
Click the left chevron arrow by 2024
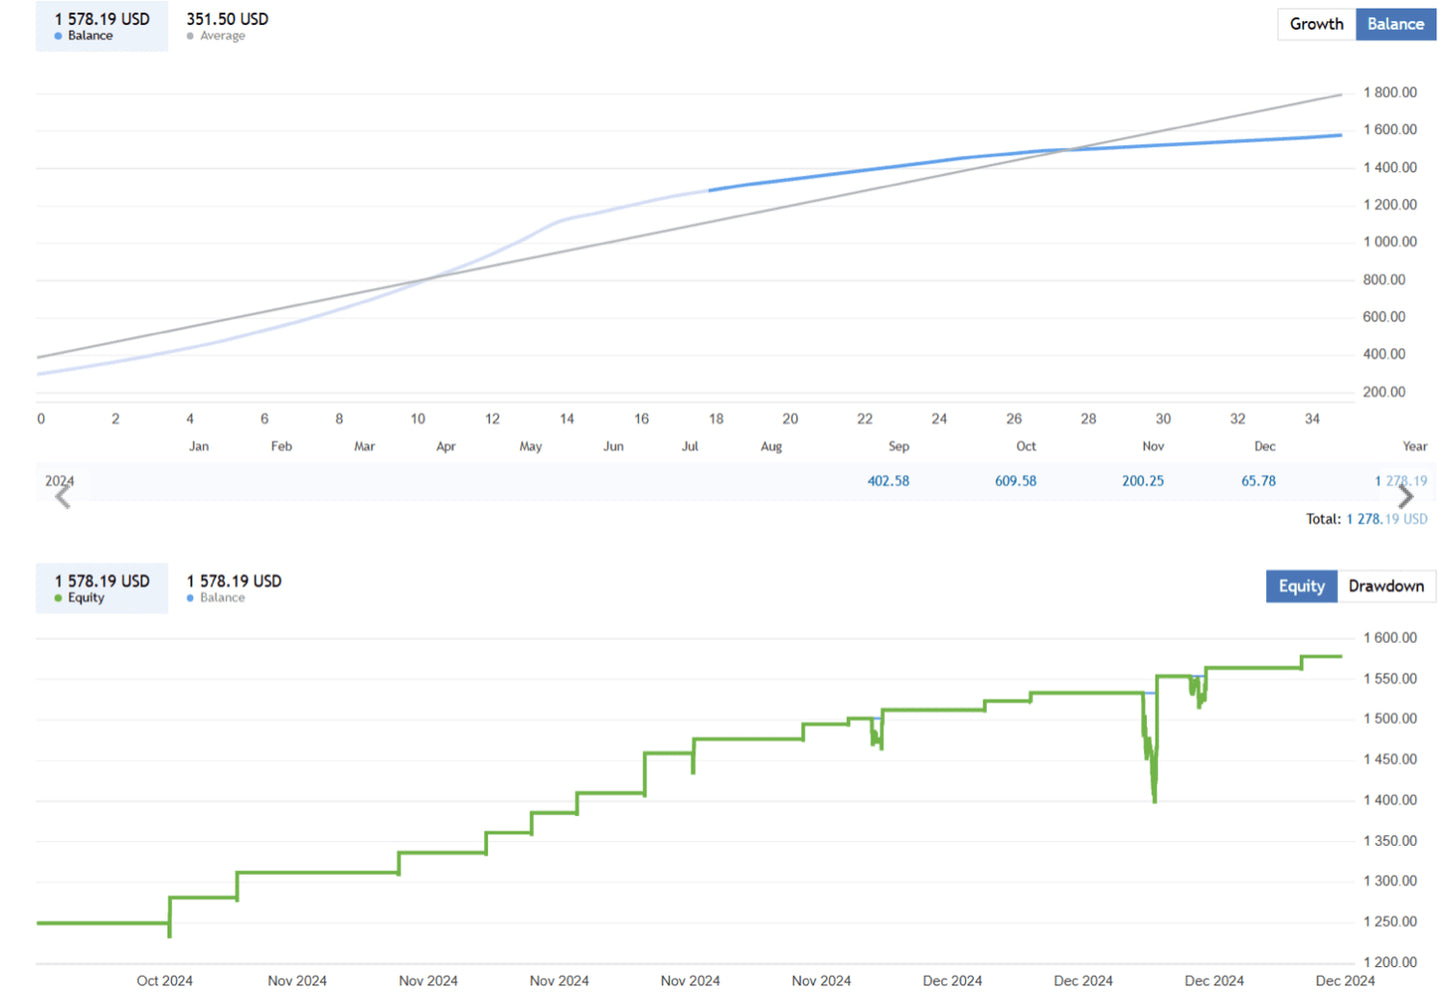tap(62, 497)
